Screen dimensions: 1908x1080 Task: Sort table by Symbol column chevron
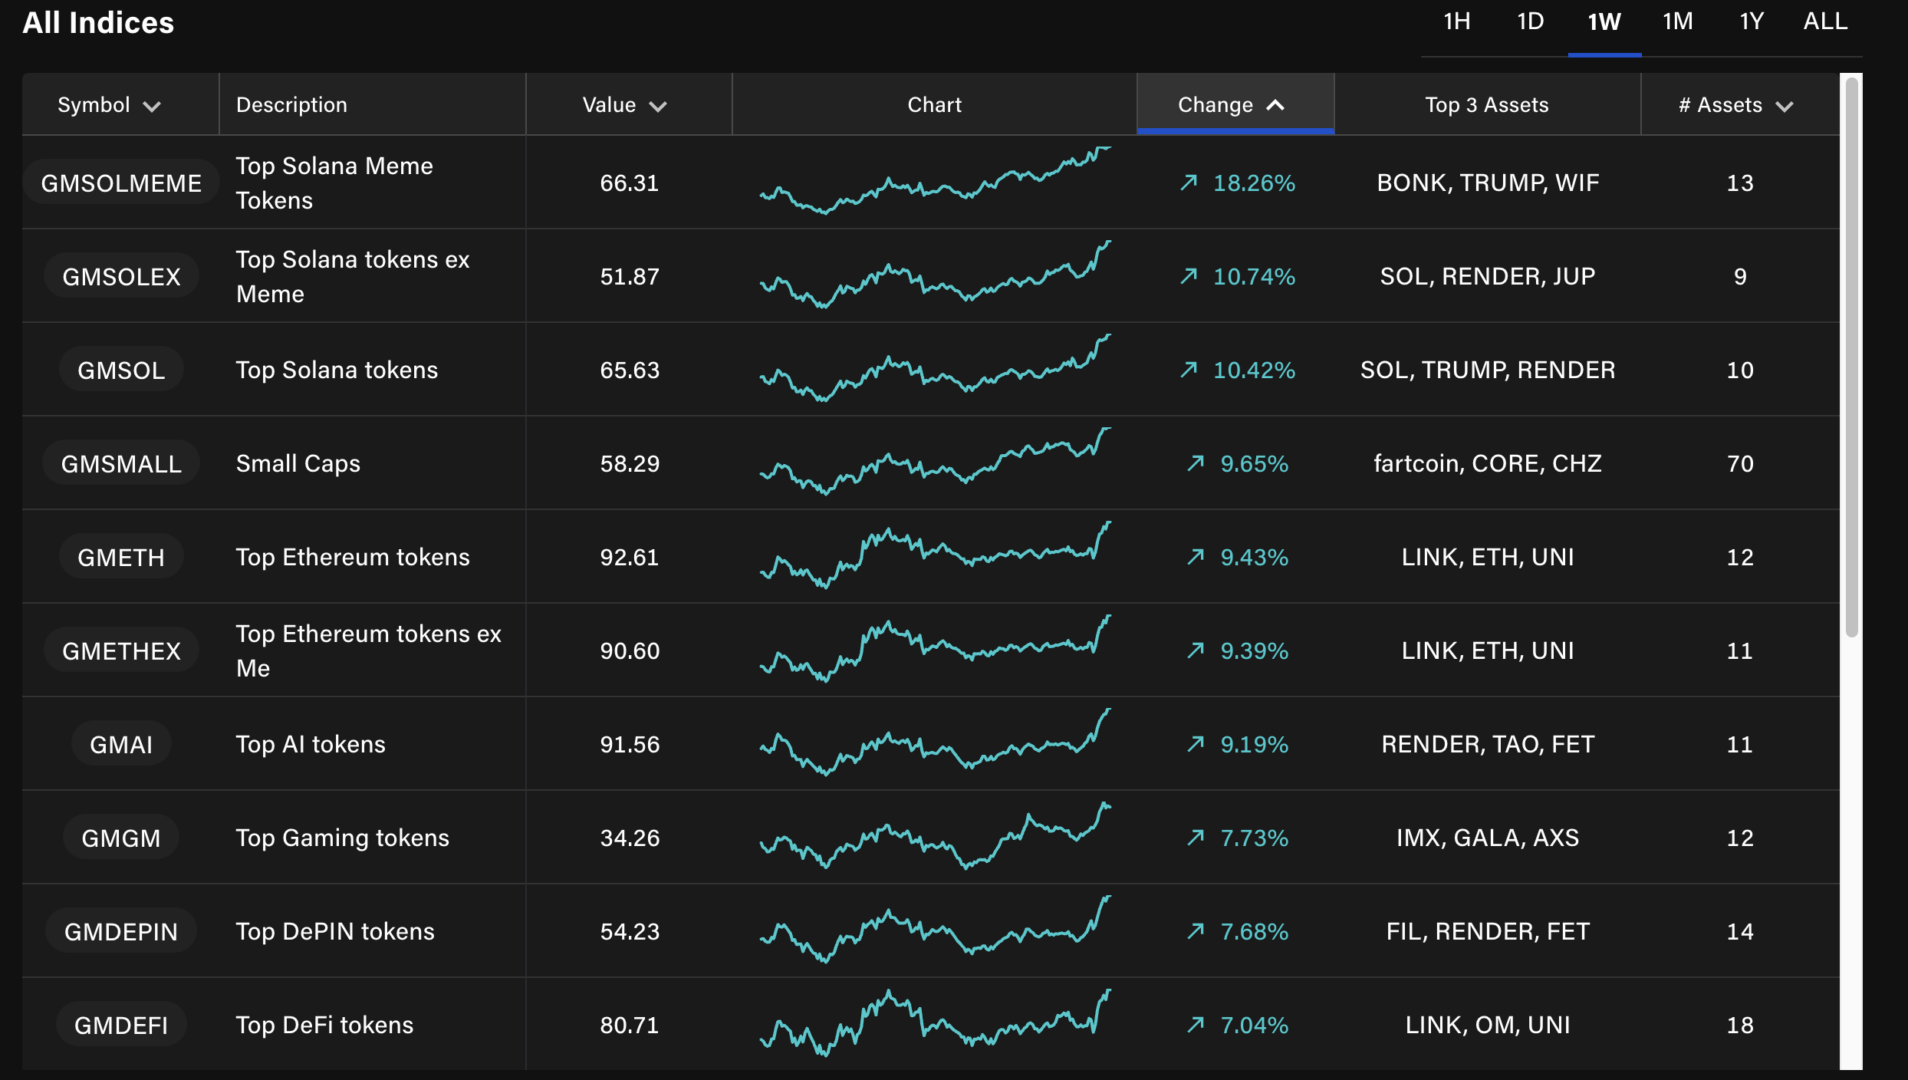[x=152, y=106]
